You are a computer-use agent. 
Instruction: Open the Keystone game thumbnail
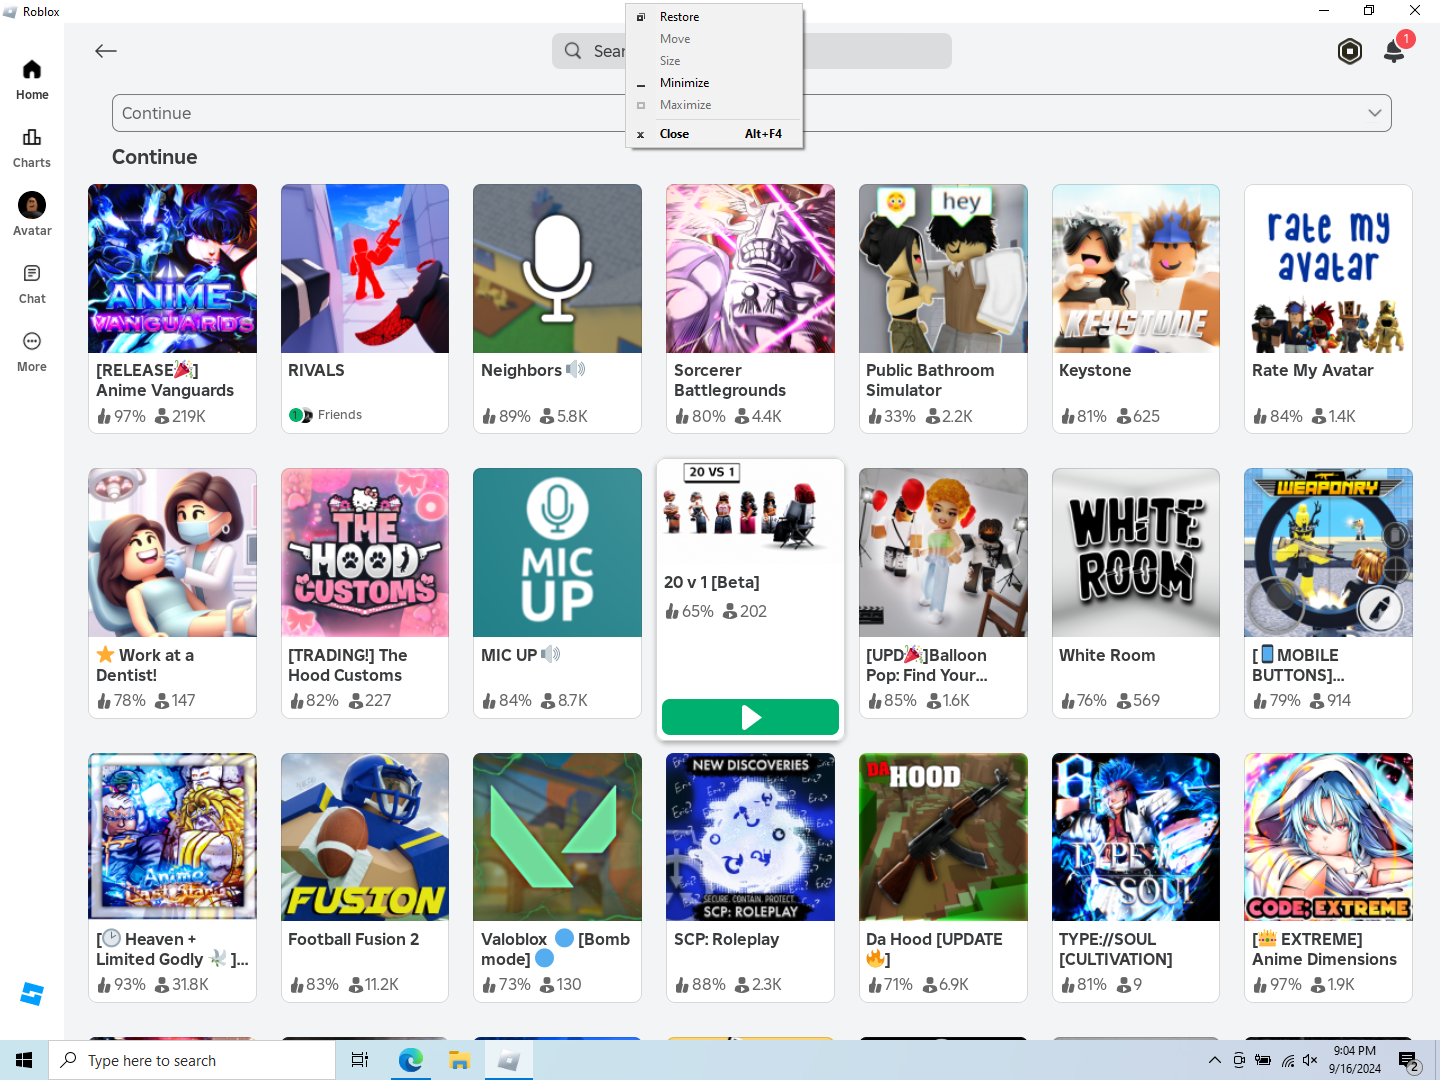click(1136, 268)
